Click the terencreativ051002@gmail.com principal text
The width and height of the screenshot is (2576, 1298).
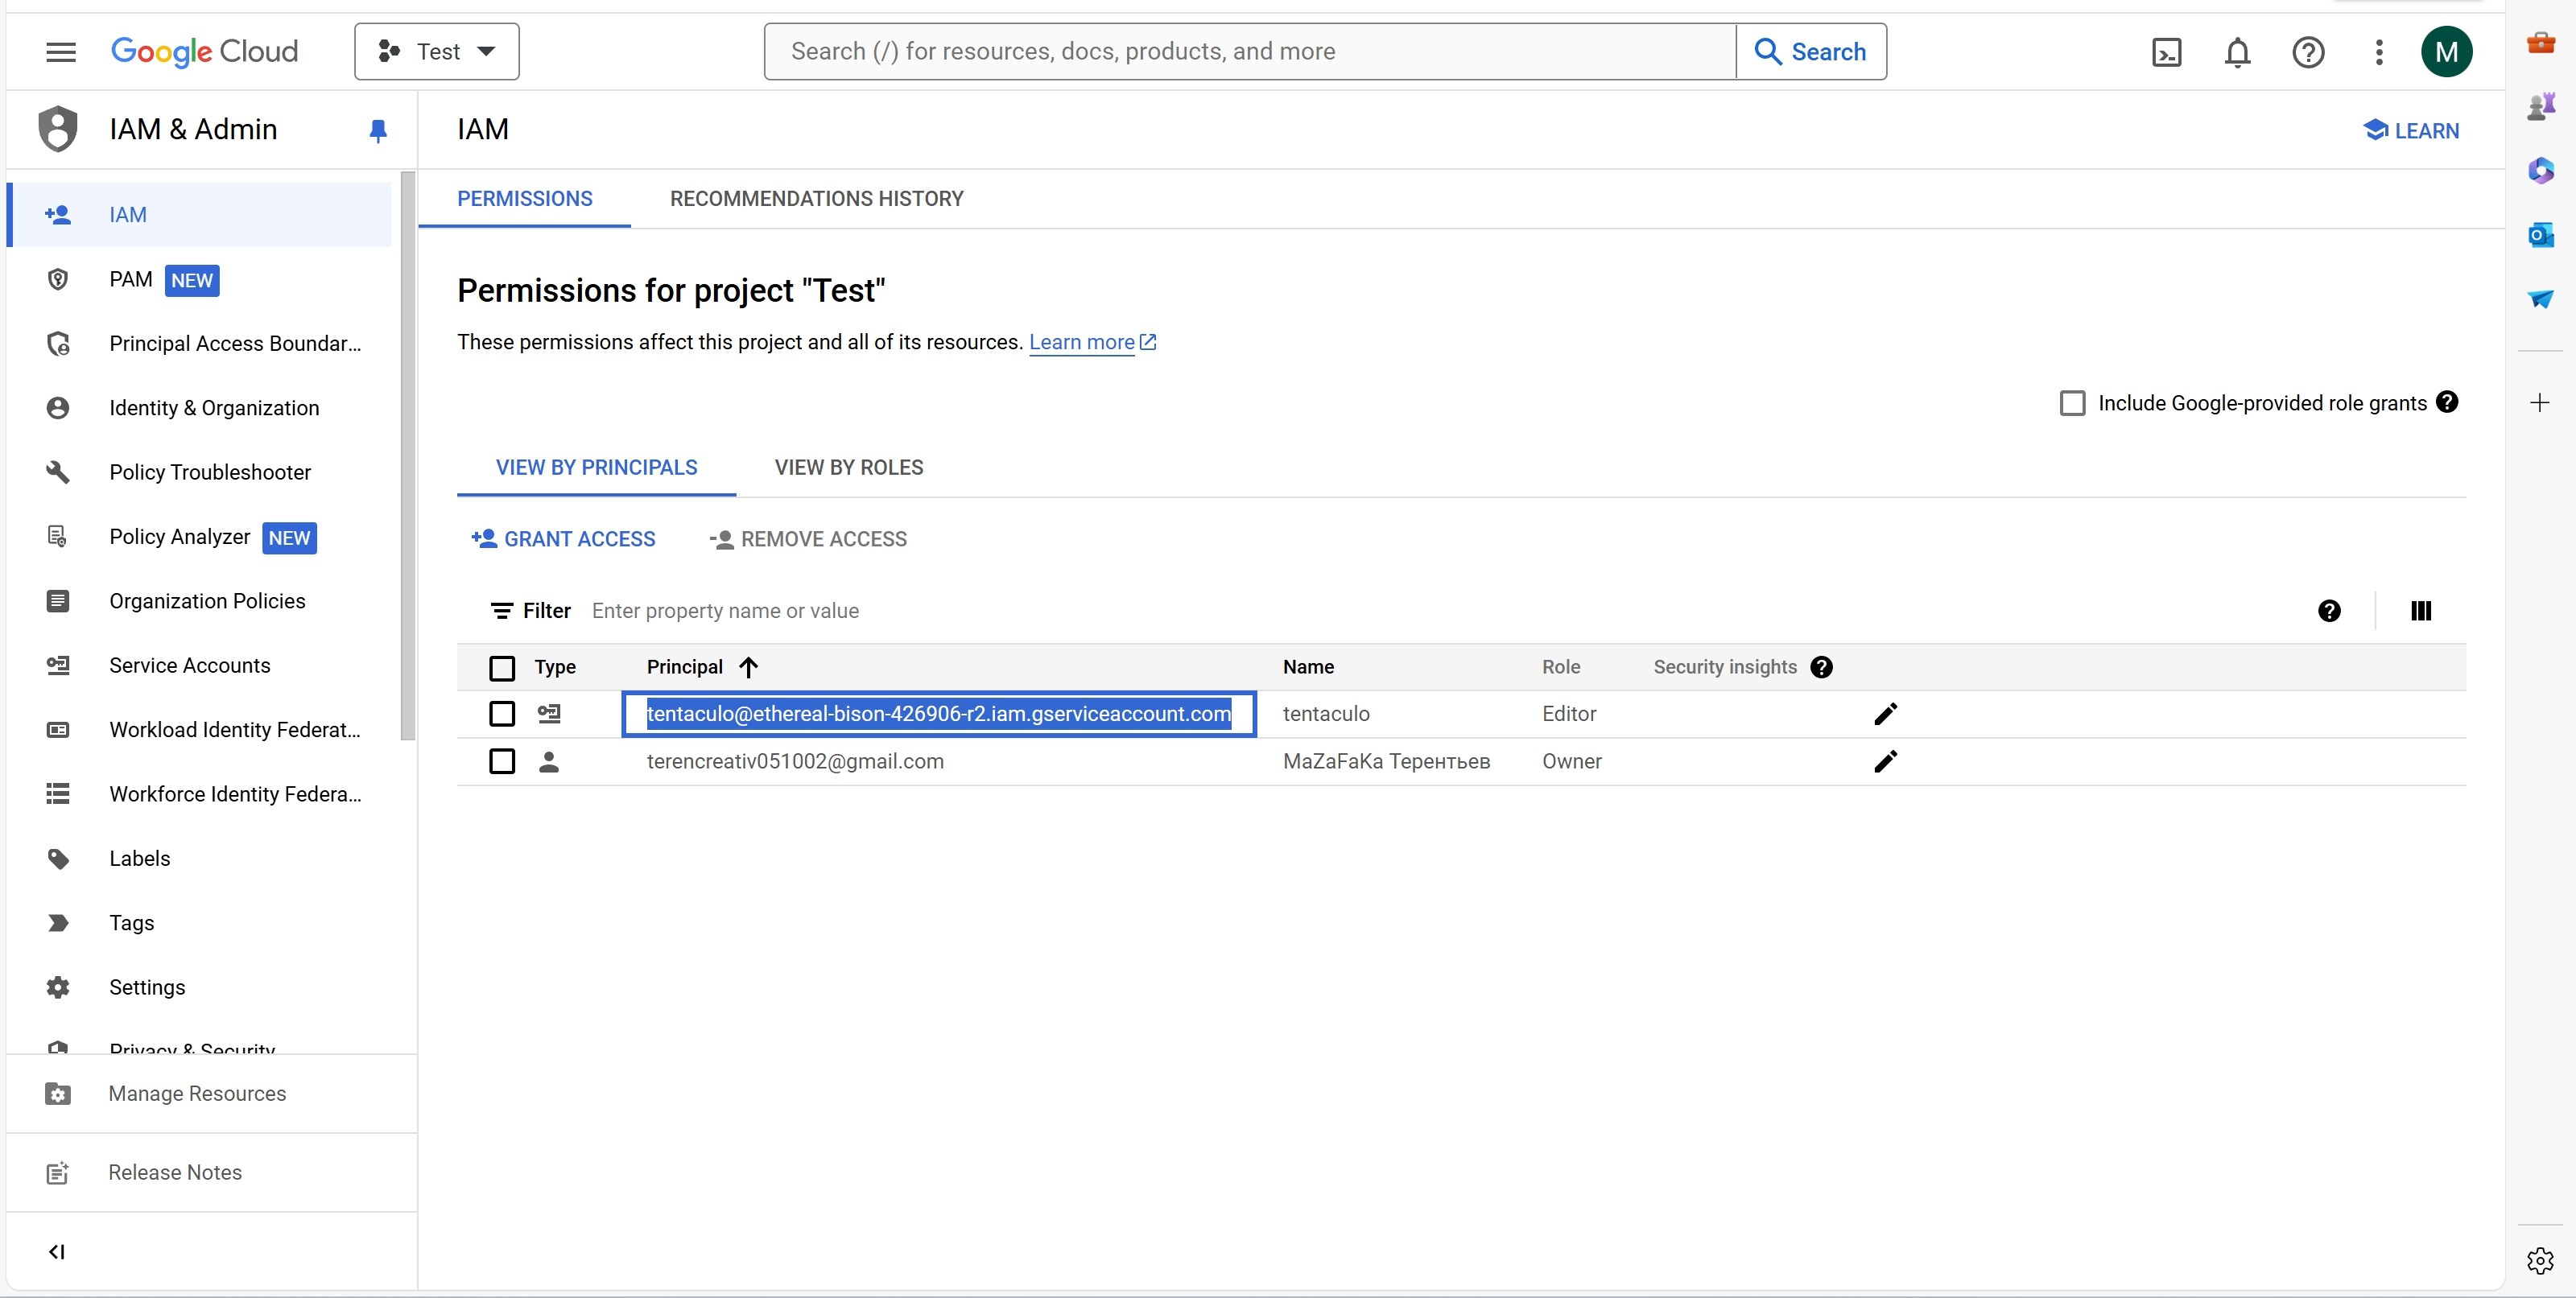point(795,762)
